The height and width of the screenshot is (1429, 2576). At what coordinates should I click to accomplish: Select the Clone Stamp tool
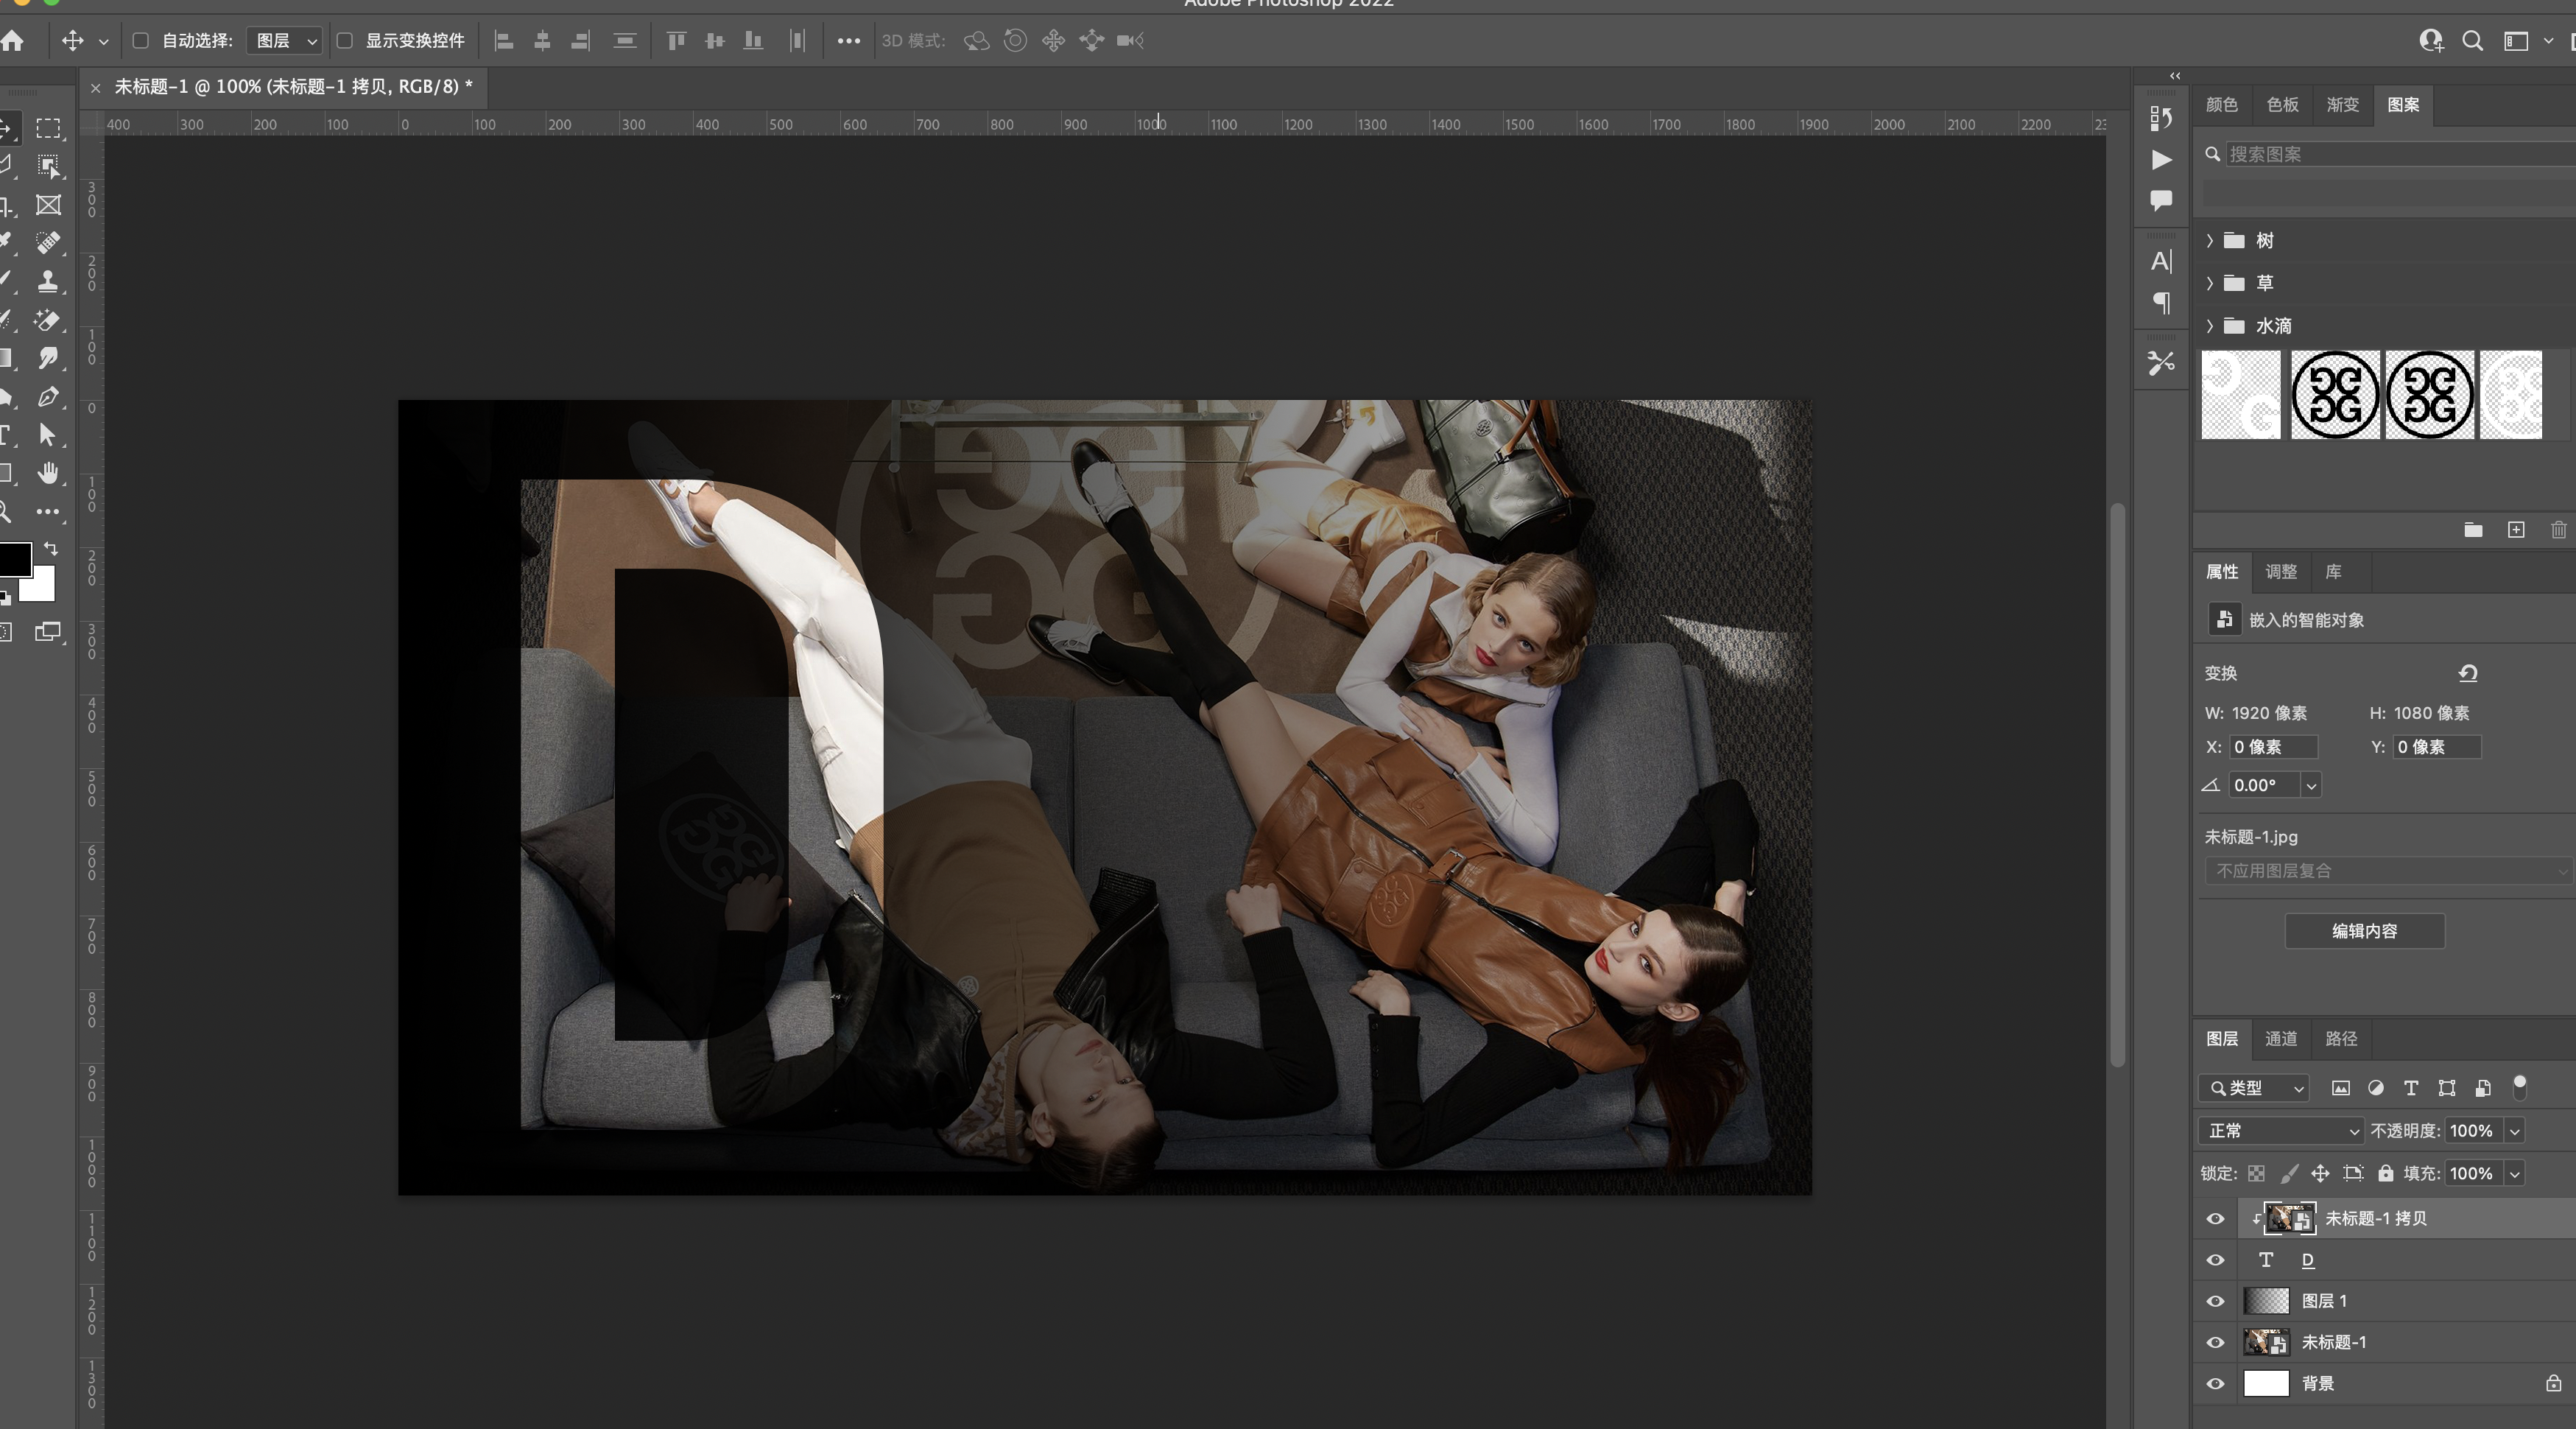[x=47, y=282]
